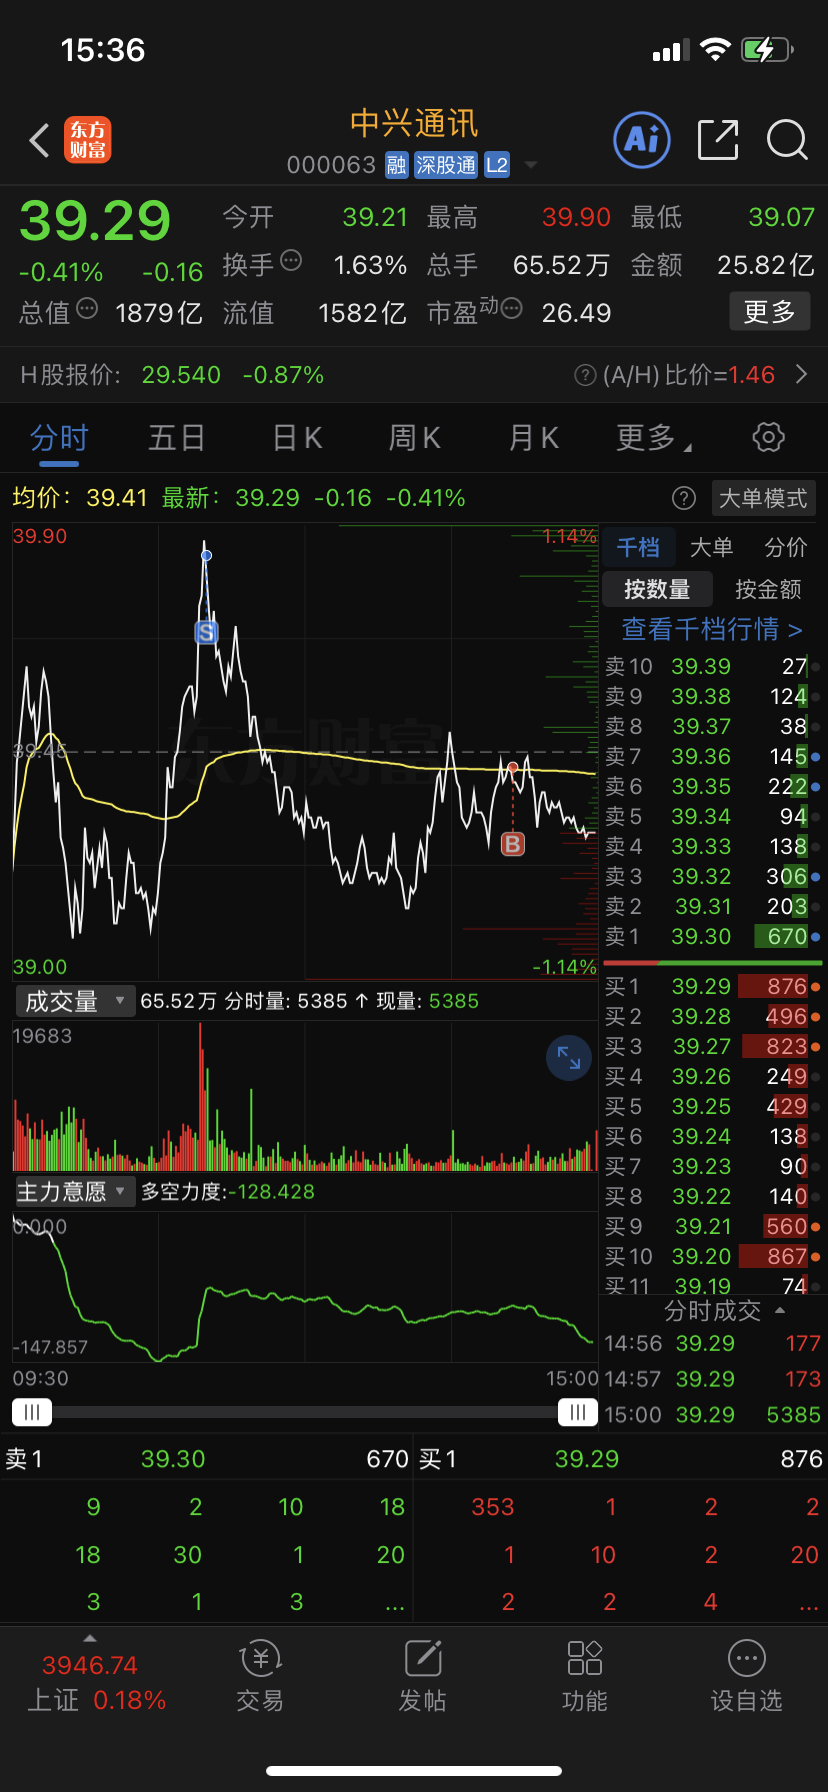This screenshot has height=1792, width=828.
Task: Open H股 quote chevron arrow
Action: coord(801,375)
